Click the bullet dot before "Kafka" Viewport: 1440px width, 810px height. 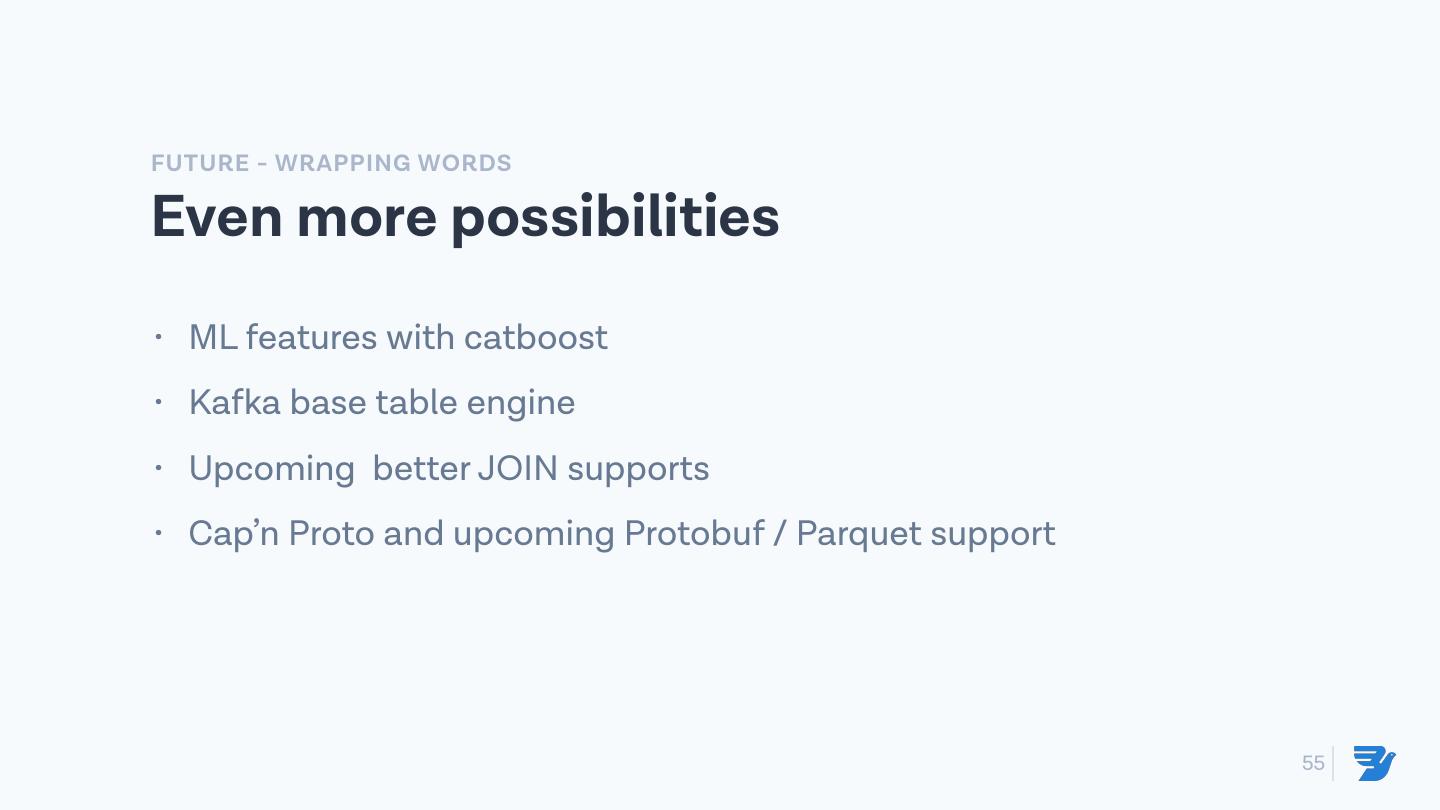coord(158,403)
